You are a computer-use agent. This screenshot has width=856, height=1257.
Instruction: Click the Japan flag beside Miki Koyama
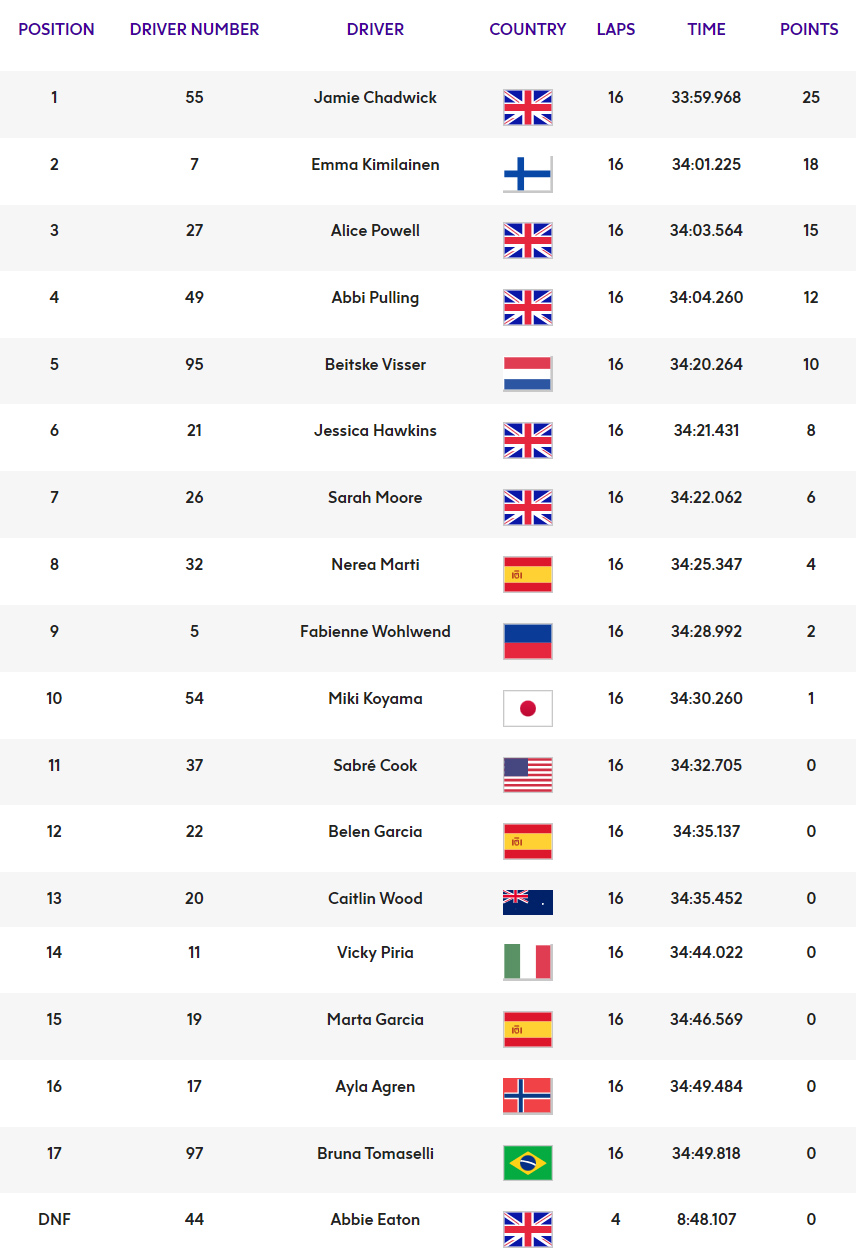click(x=528, y=708)
